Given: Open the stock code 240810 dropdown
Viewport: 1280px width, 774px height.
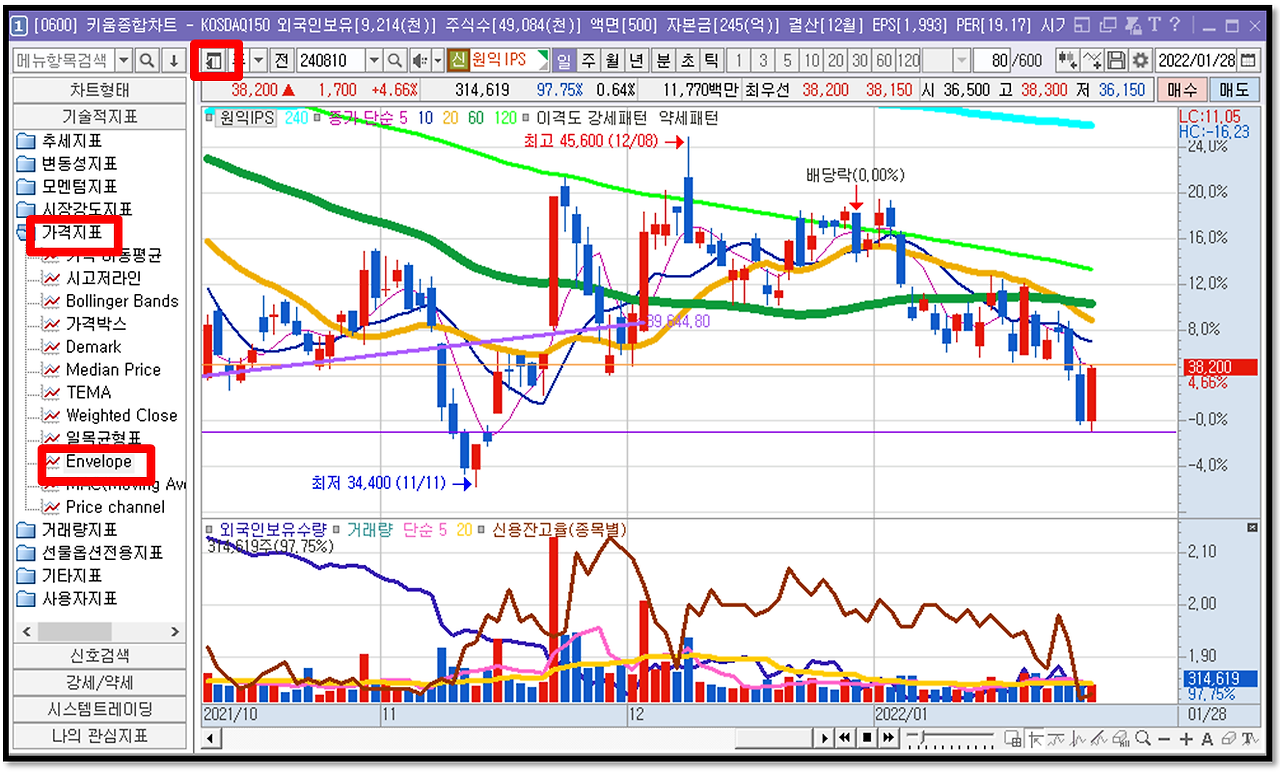Looking at the screenshot, I should pos(374,61).
